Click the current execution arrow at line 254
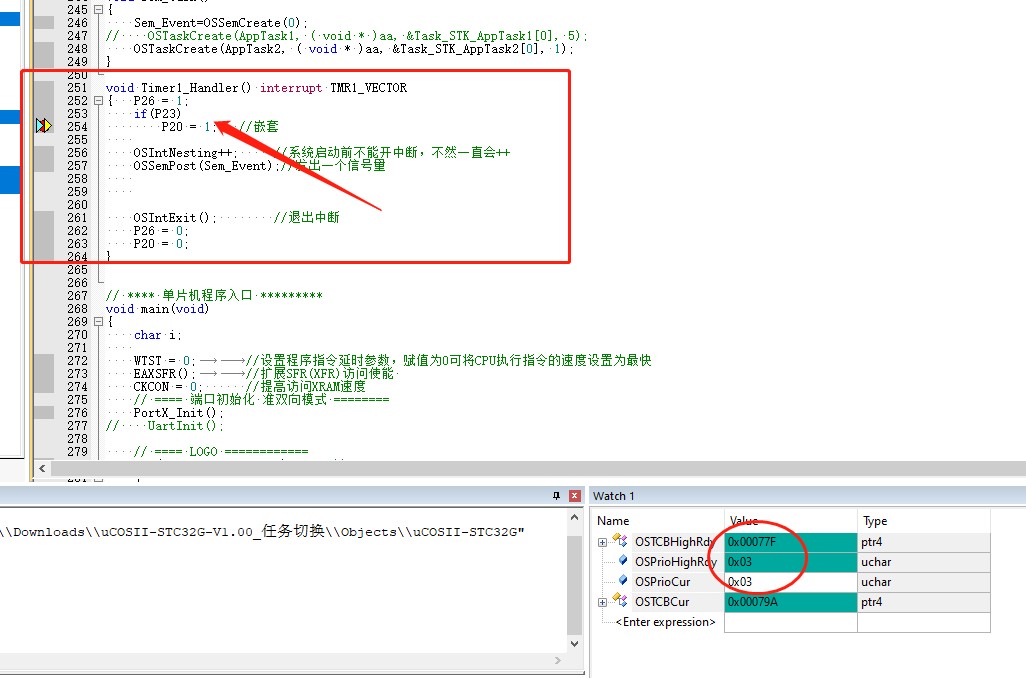1026x678 pixels. coord(44,125)
